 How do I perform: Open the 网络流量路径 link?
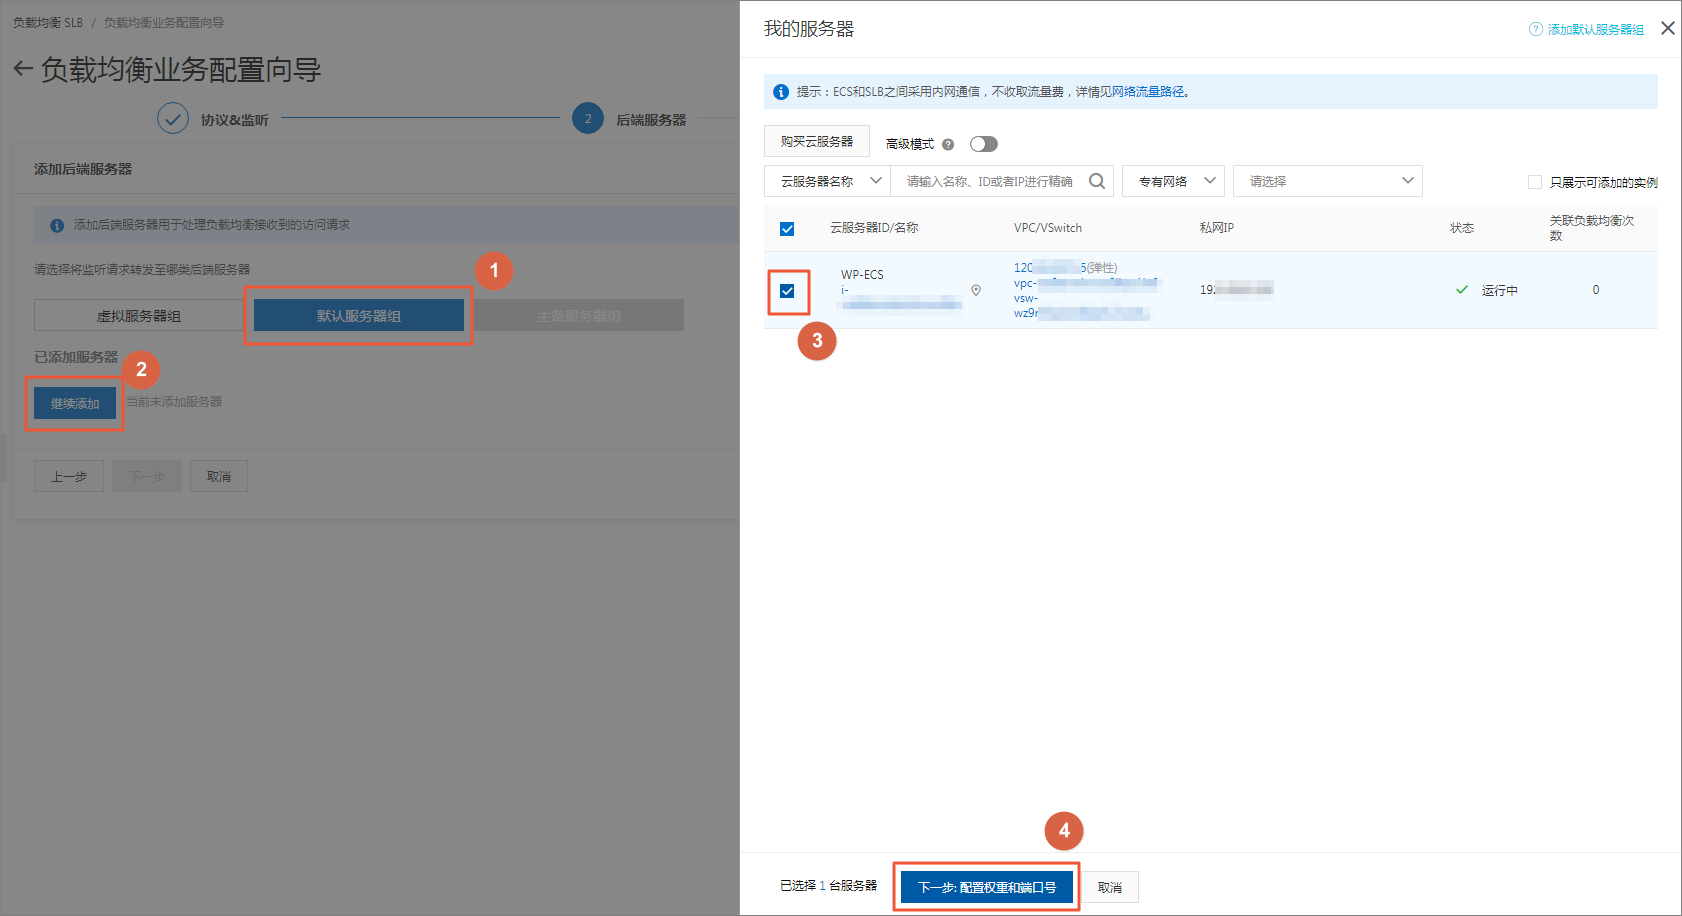point(1148,92)
